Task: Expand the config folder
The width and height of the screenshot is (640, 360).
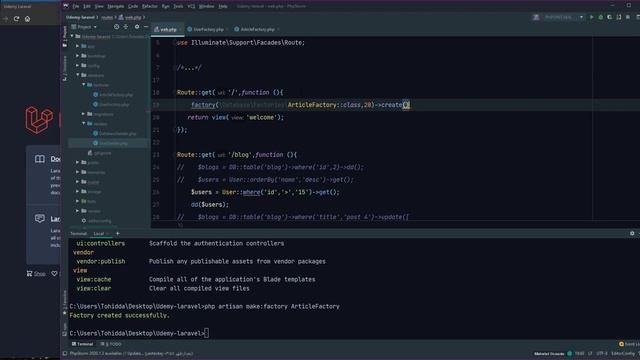Action: [78, 65]
